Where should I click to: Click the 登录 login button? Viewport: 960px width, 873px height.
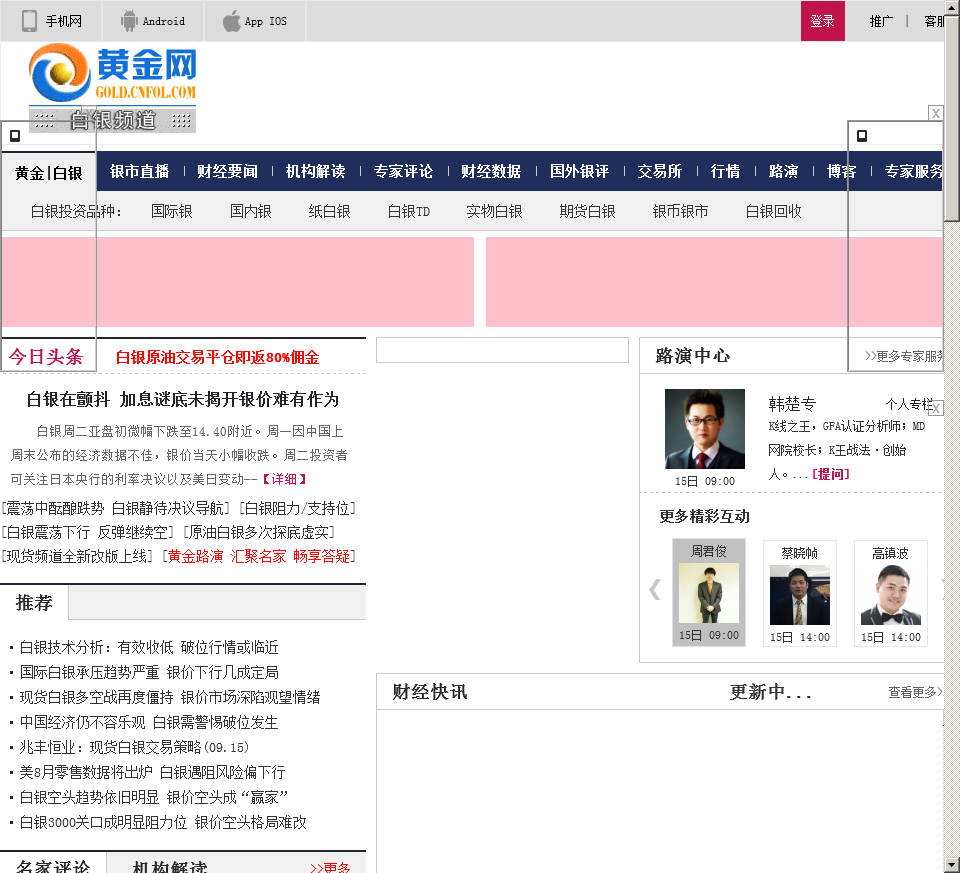pyautogui.click(x=822, y=21)
